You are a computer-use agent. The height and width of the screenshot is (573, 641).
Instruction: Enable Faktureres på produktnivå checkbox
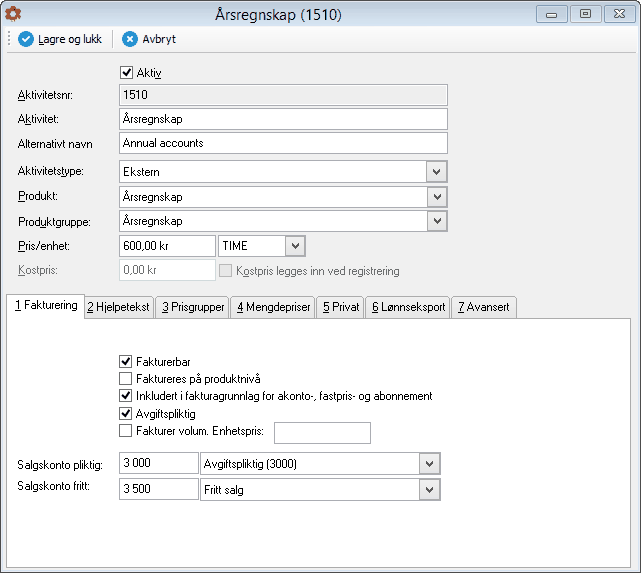click(126, 378)
